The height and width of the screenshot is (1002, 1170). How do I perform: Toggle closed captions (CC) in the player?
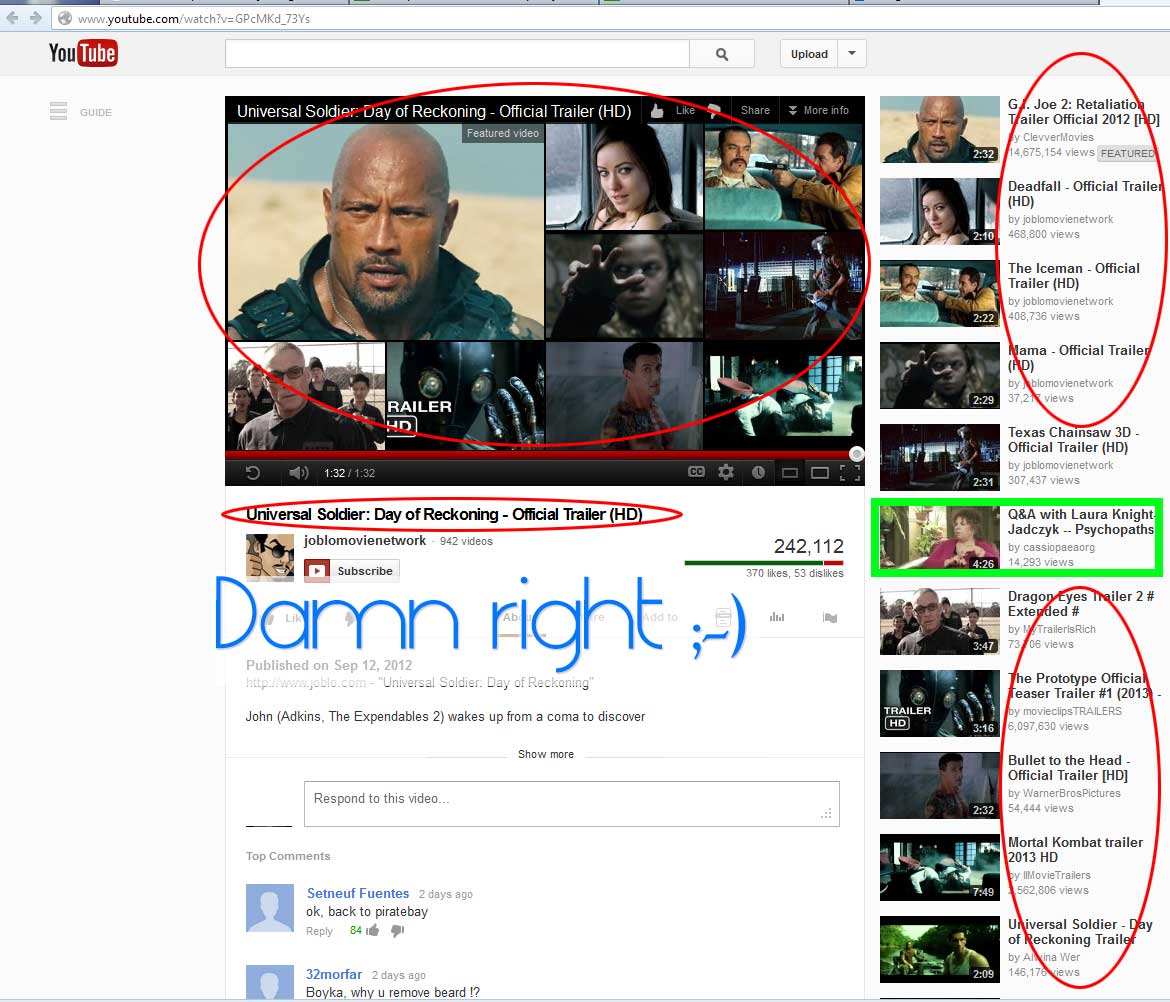[697, 472]
